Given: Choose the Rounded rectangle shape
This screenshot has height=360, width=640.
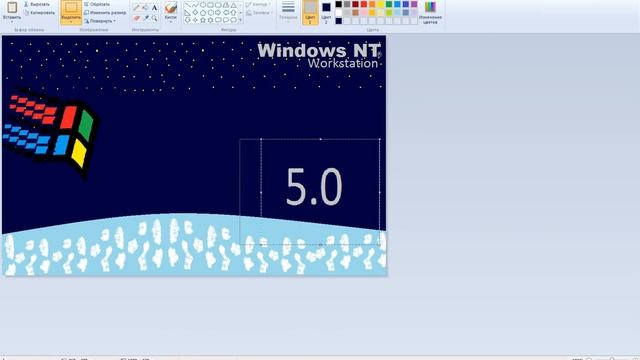Looking at the screenshot, I should [x=218, y=5].
